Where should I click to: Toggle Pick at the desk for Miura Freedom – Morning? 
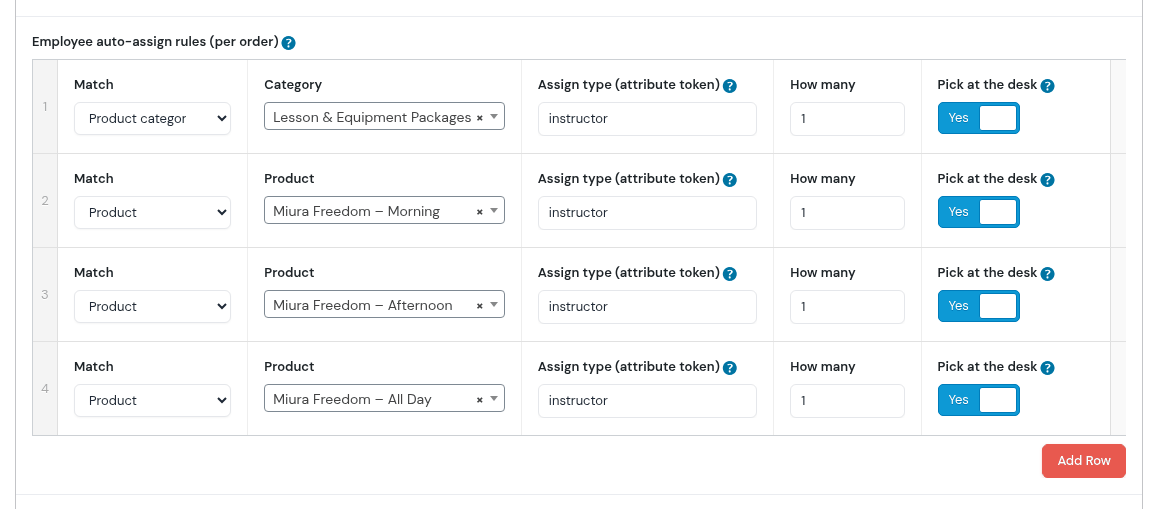tap(979, 212)
